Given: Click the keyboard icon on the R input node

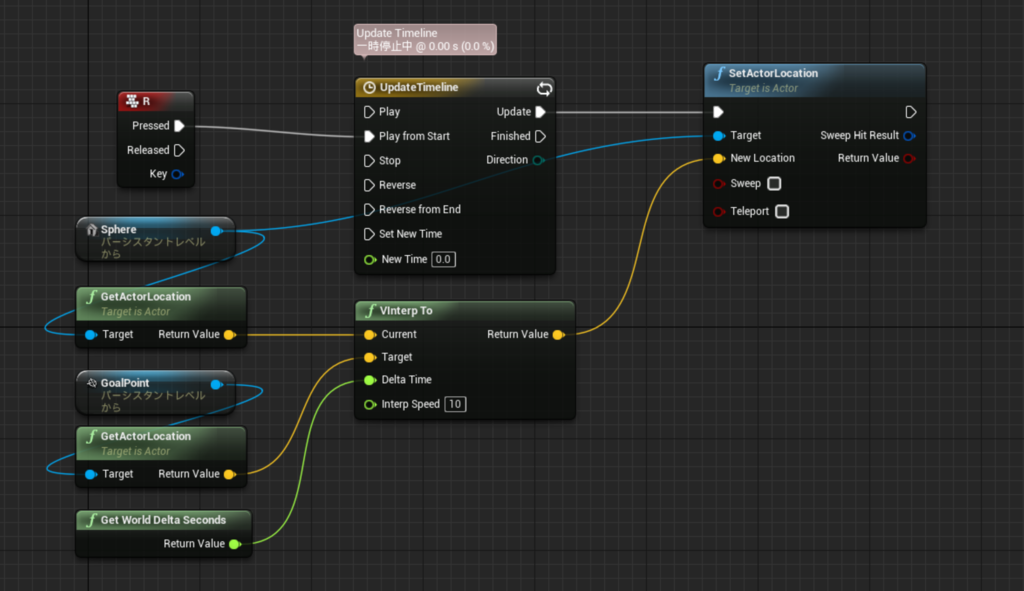Looking at the screenshot, I should click(133, 101).
